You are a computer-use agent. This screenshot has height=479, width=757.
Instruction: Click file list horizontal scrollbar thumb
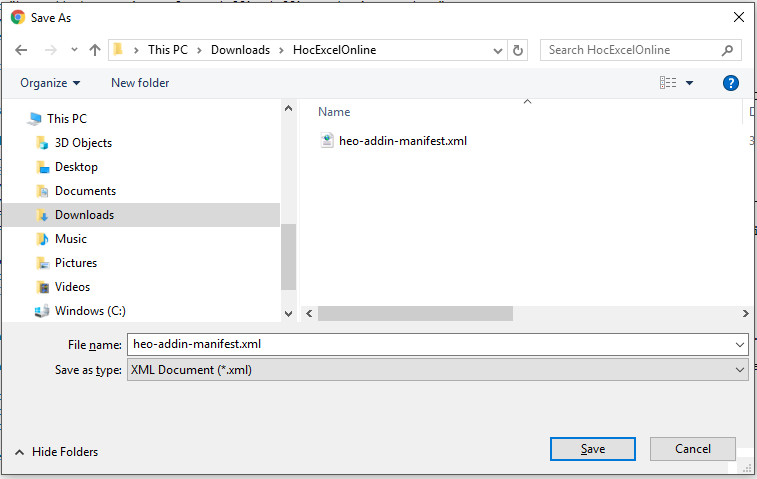(415, 313)
